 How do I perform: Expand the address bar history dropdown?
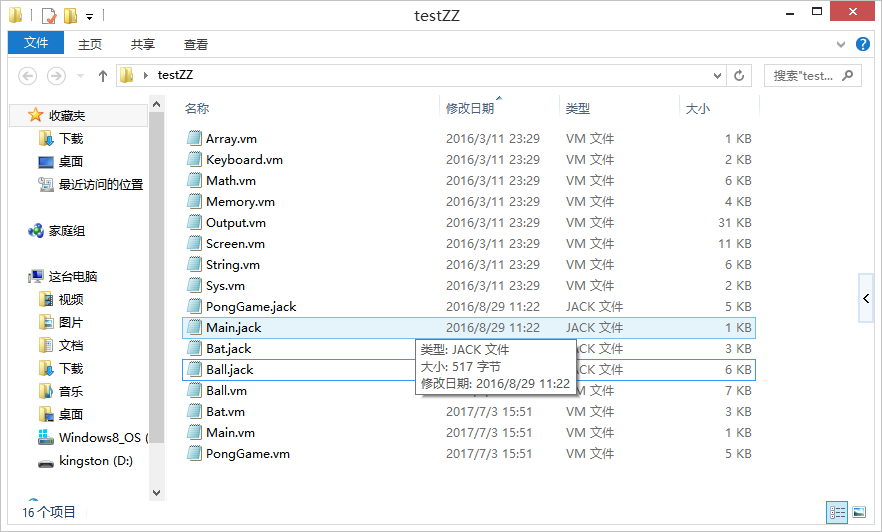(x=717, y=76)
